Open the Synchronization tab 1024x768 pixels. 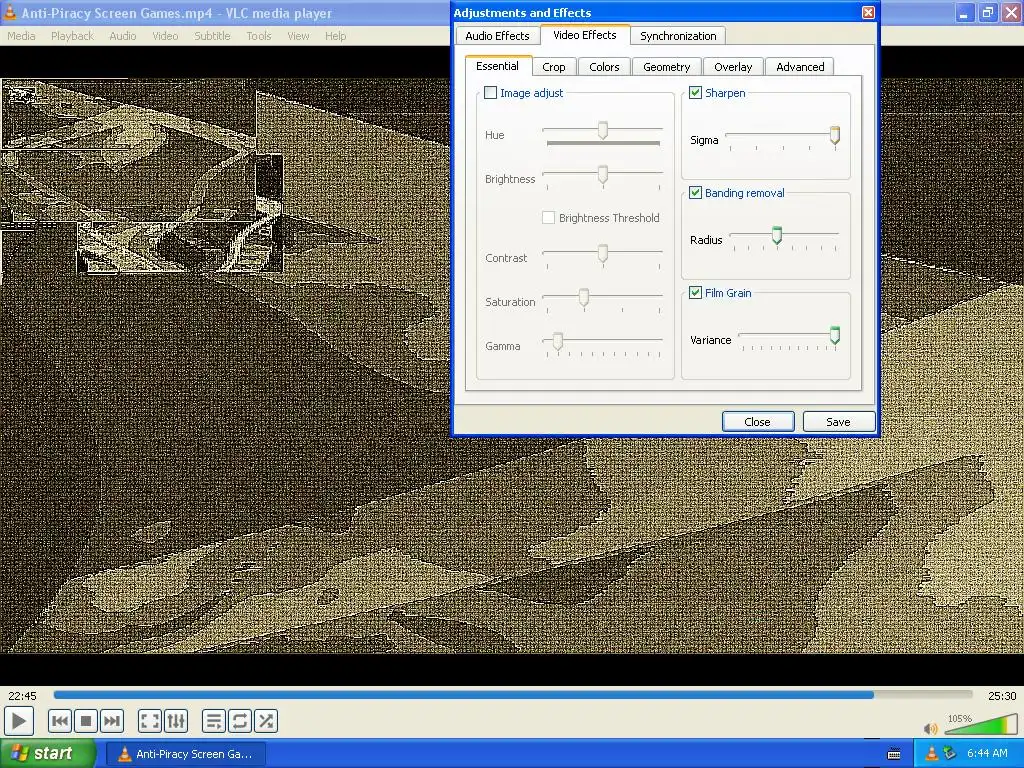678,36
